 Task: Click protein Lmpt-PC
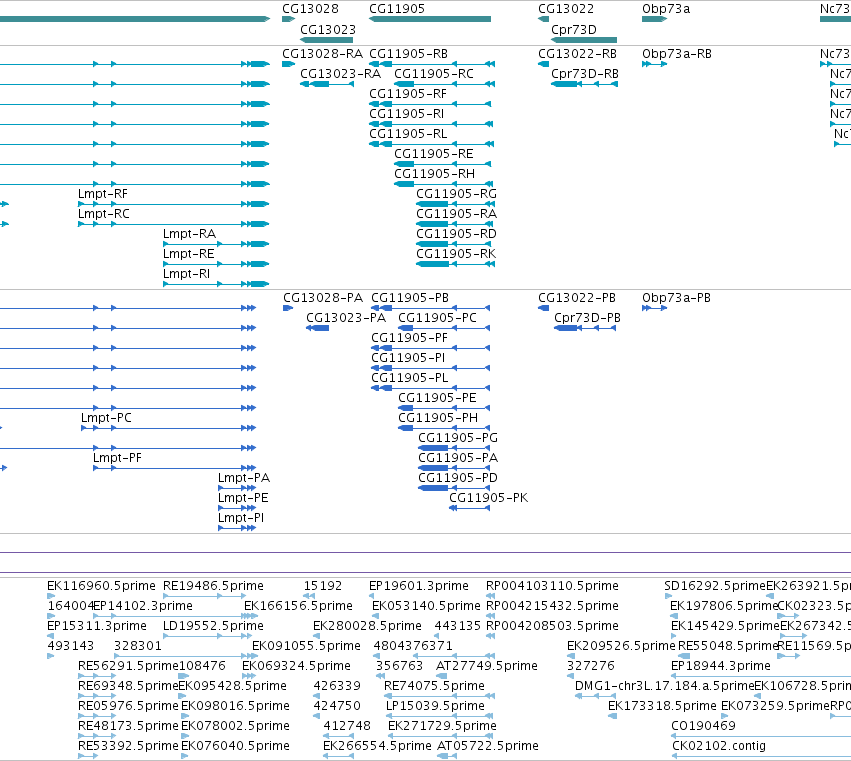[106, 418]
